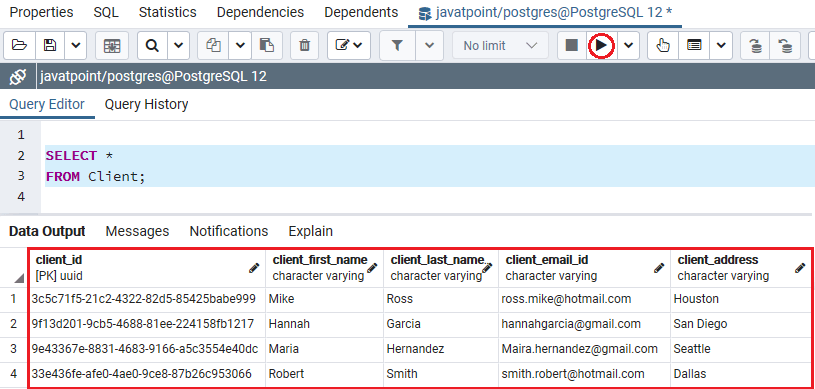The width and height of the screenshot is (815, 389).
Task: Click the cell 'ross.mike@hotmail.com'
Action: [x=584, y=299]
